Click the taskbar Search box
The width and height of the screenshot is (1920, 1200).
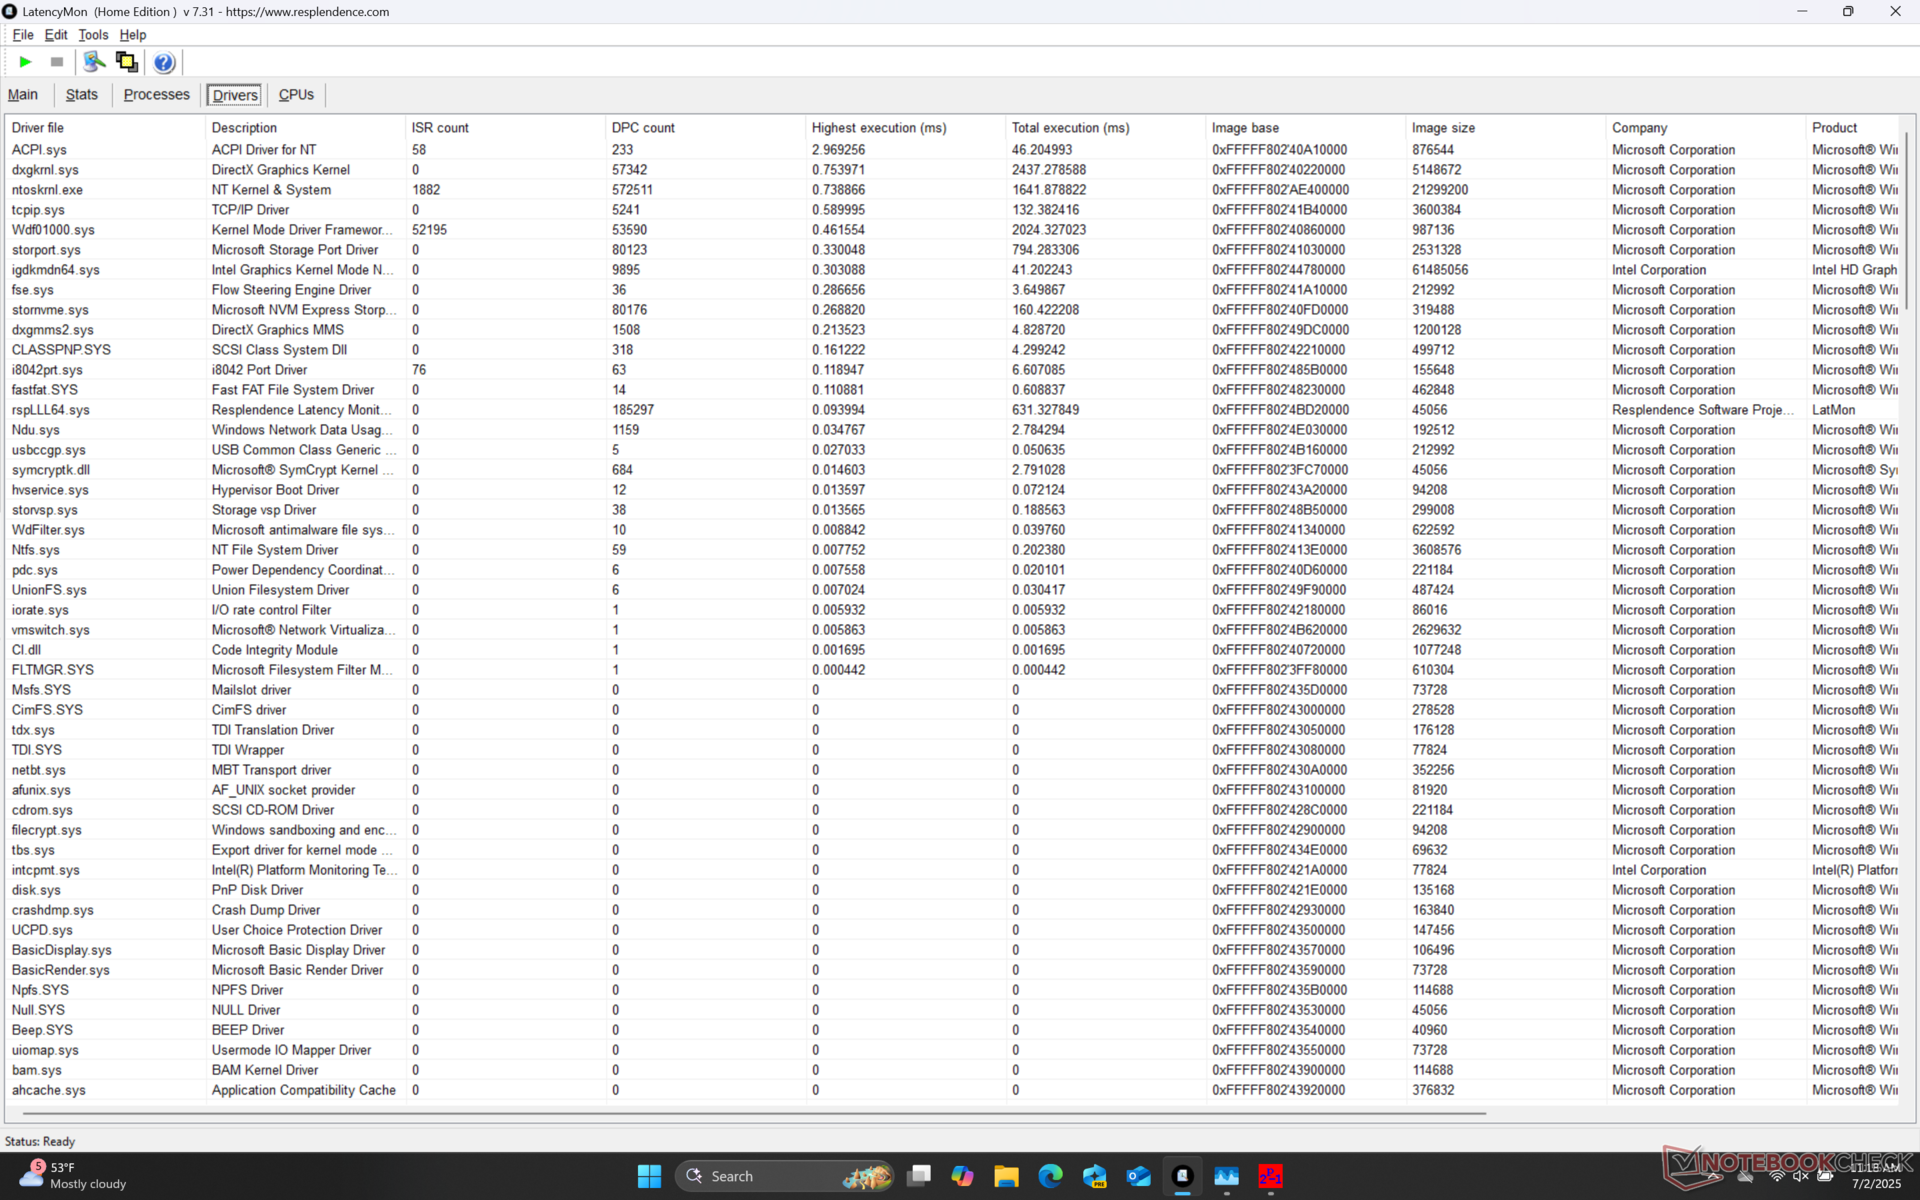click(x=784, y=1176)
